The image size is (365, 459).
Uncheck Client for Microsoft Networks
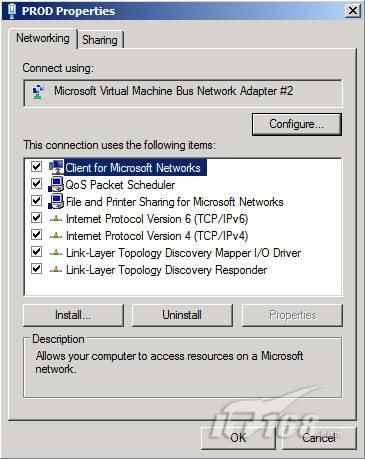click(36, 166)
